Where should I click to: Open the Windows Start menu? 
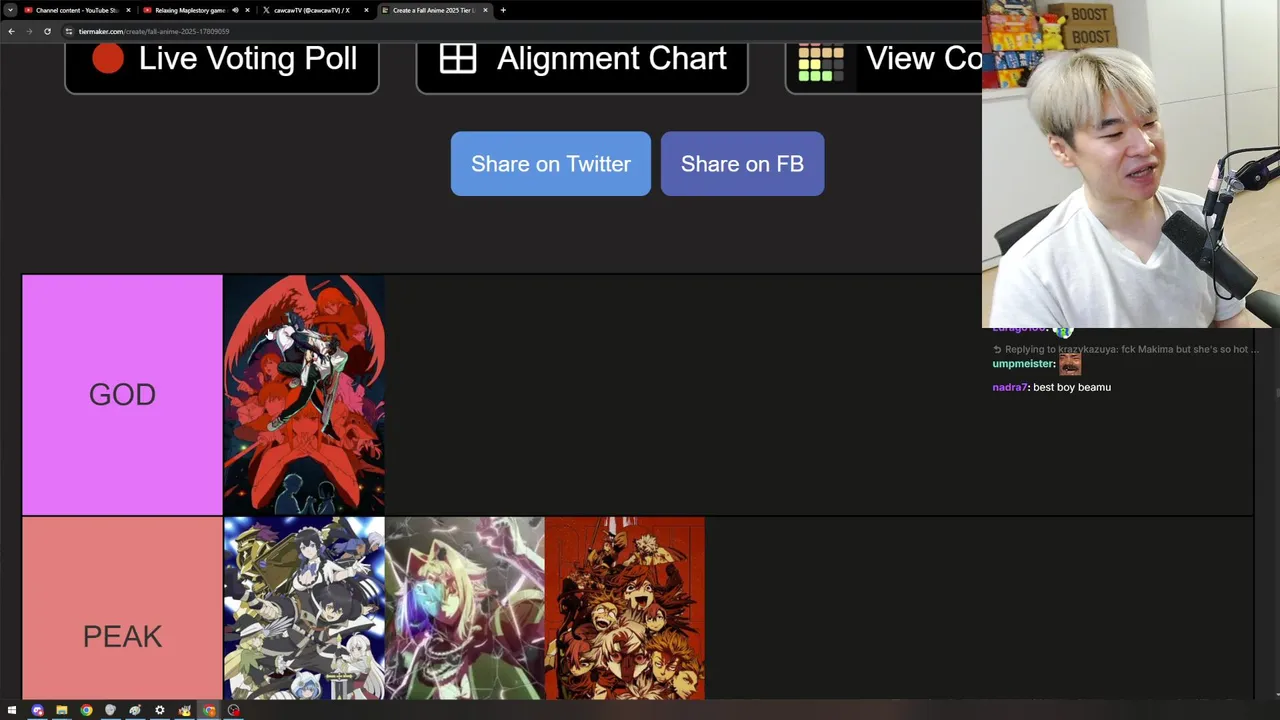coord(12,711)
